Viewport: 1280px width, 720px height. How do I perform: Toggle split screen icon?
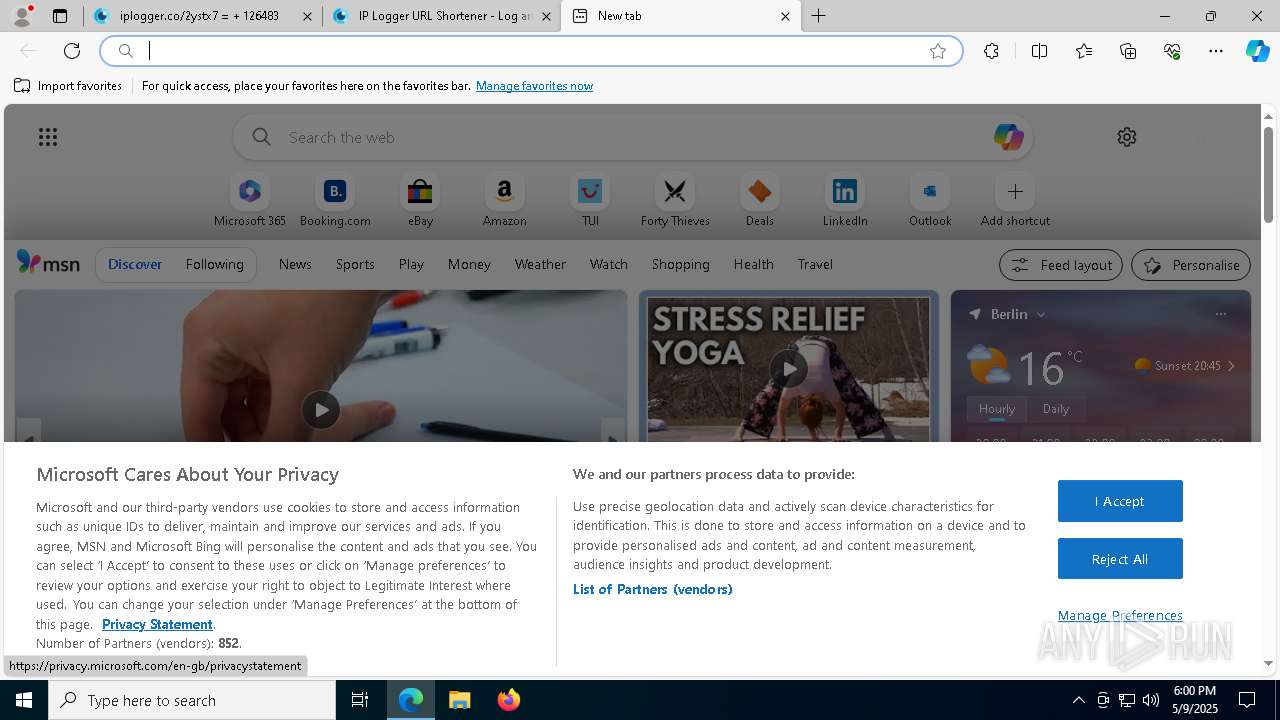click(1039, 51)
